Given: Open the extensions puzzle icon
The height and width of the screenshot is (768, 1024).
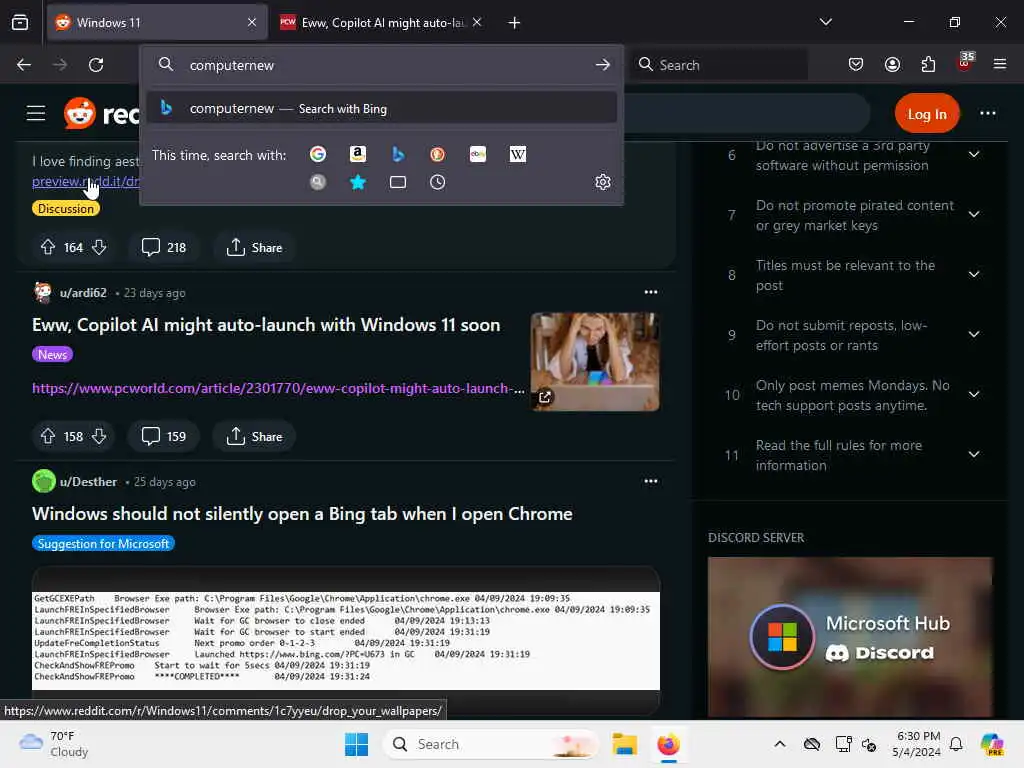Looking at the screenshot, I should [928, 64].
